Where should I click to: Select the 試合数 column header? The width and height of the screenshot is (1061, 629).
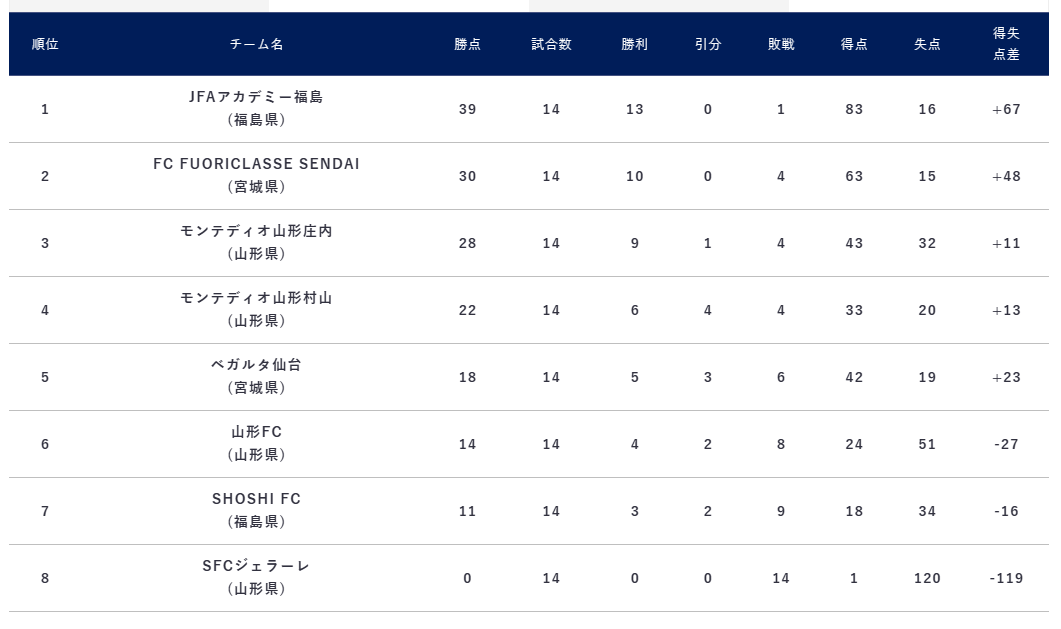[551, 44]
